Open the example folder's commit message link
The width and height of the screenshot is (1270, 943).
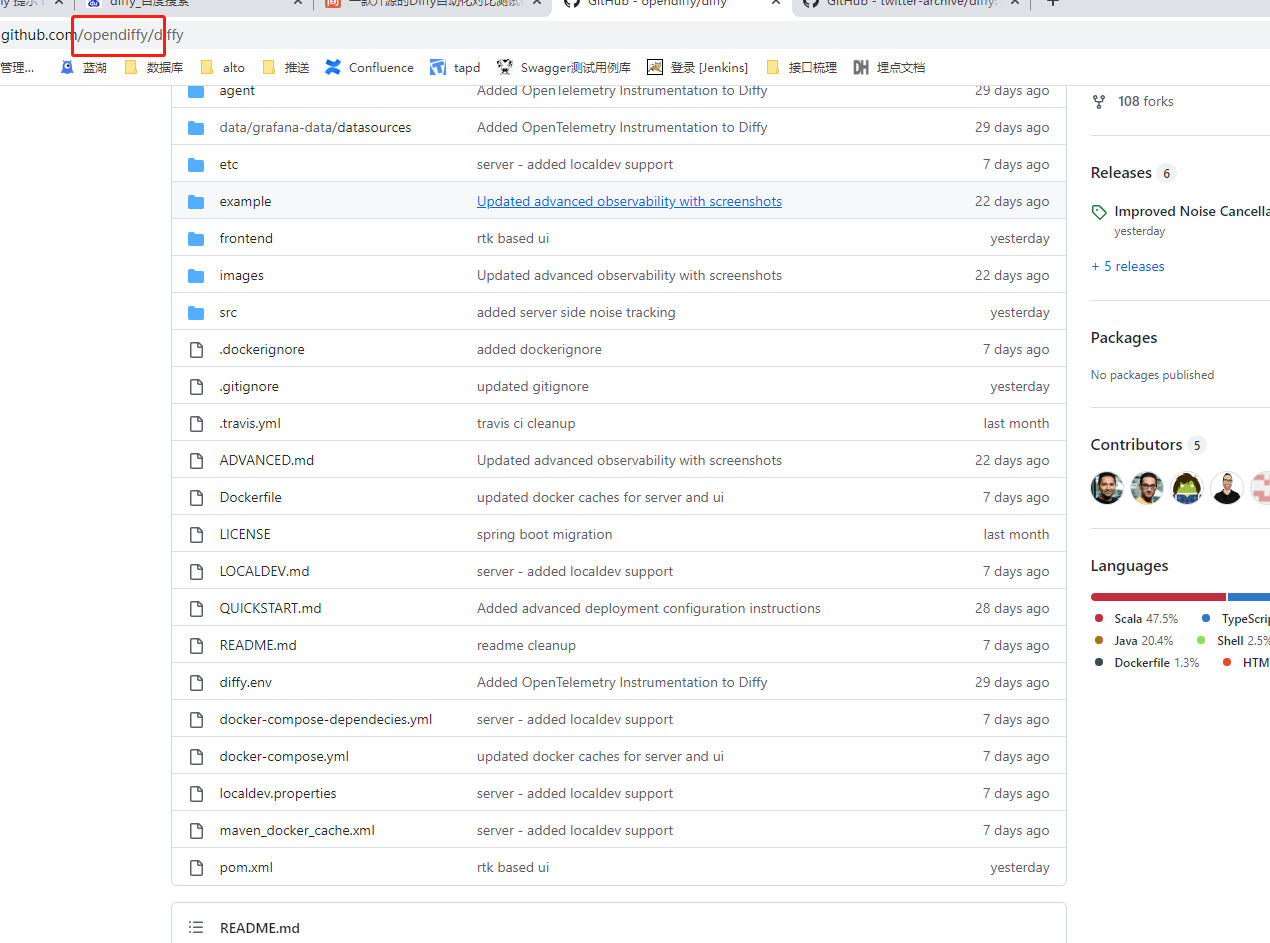click(x=629, y=201)
